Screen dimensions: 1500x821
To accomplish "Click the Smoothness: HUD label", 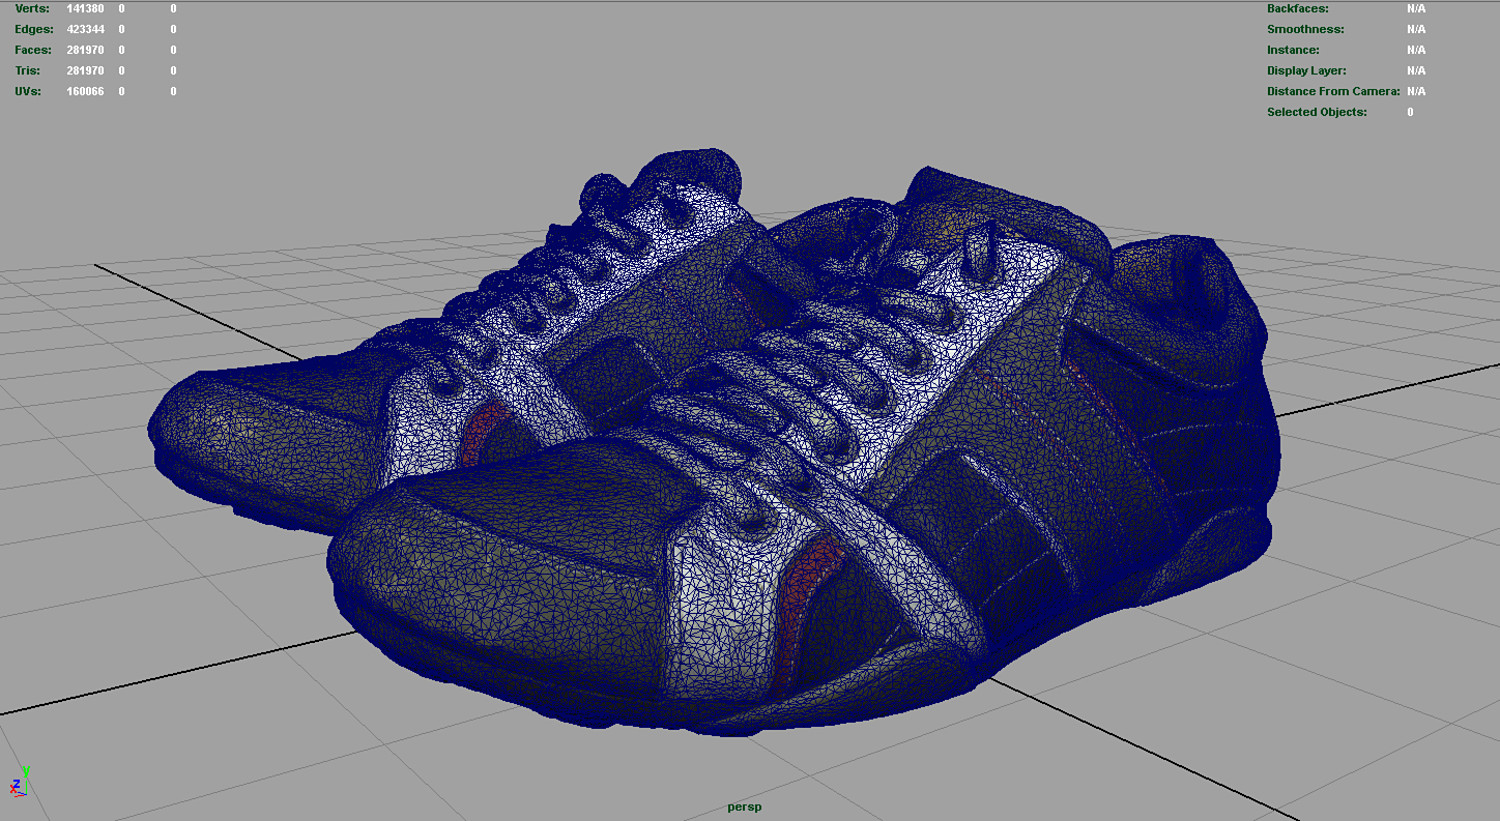I will pyautogui.click(x=1305, y=29).
